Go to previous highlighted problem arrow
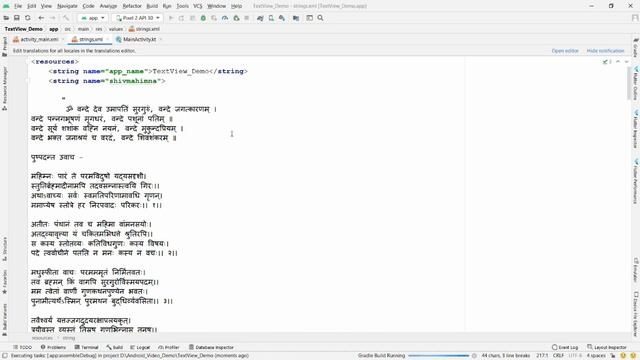 pyautogui.click(x=618, y=62)
